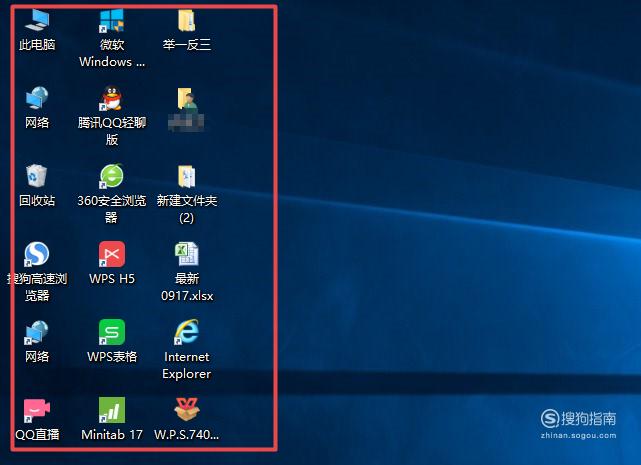Select the 搜狗高速浏览器 icon
The height and width of the screenshot is (465, 641).
click(x=37, y=254)
